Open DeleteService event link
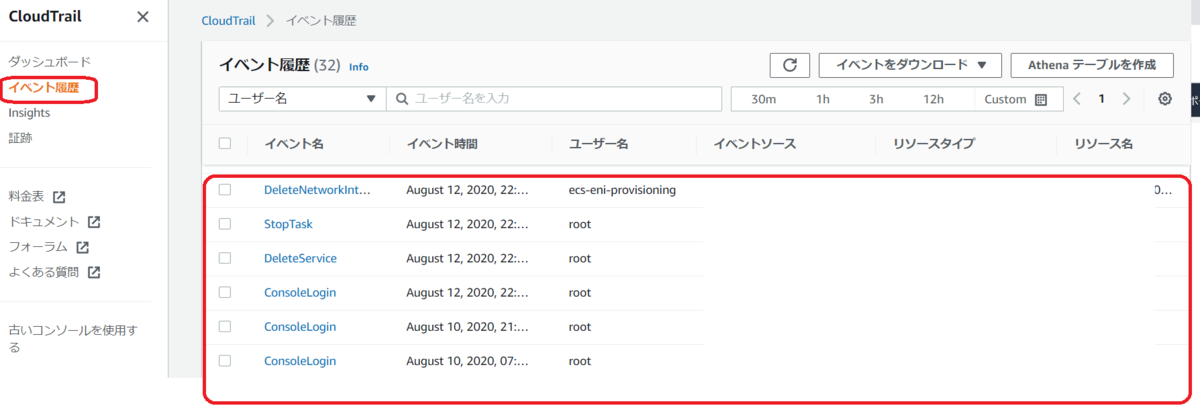The image size is (1200, 412). click(x=300, y=258)
